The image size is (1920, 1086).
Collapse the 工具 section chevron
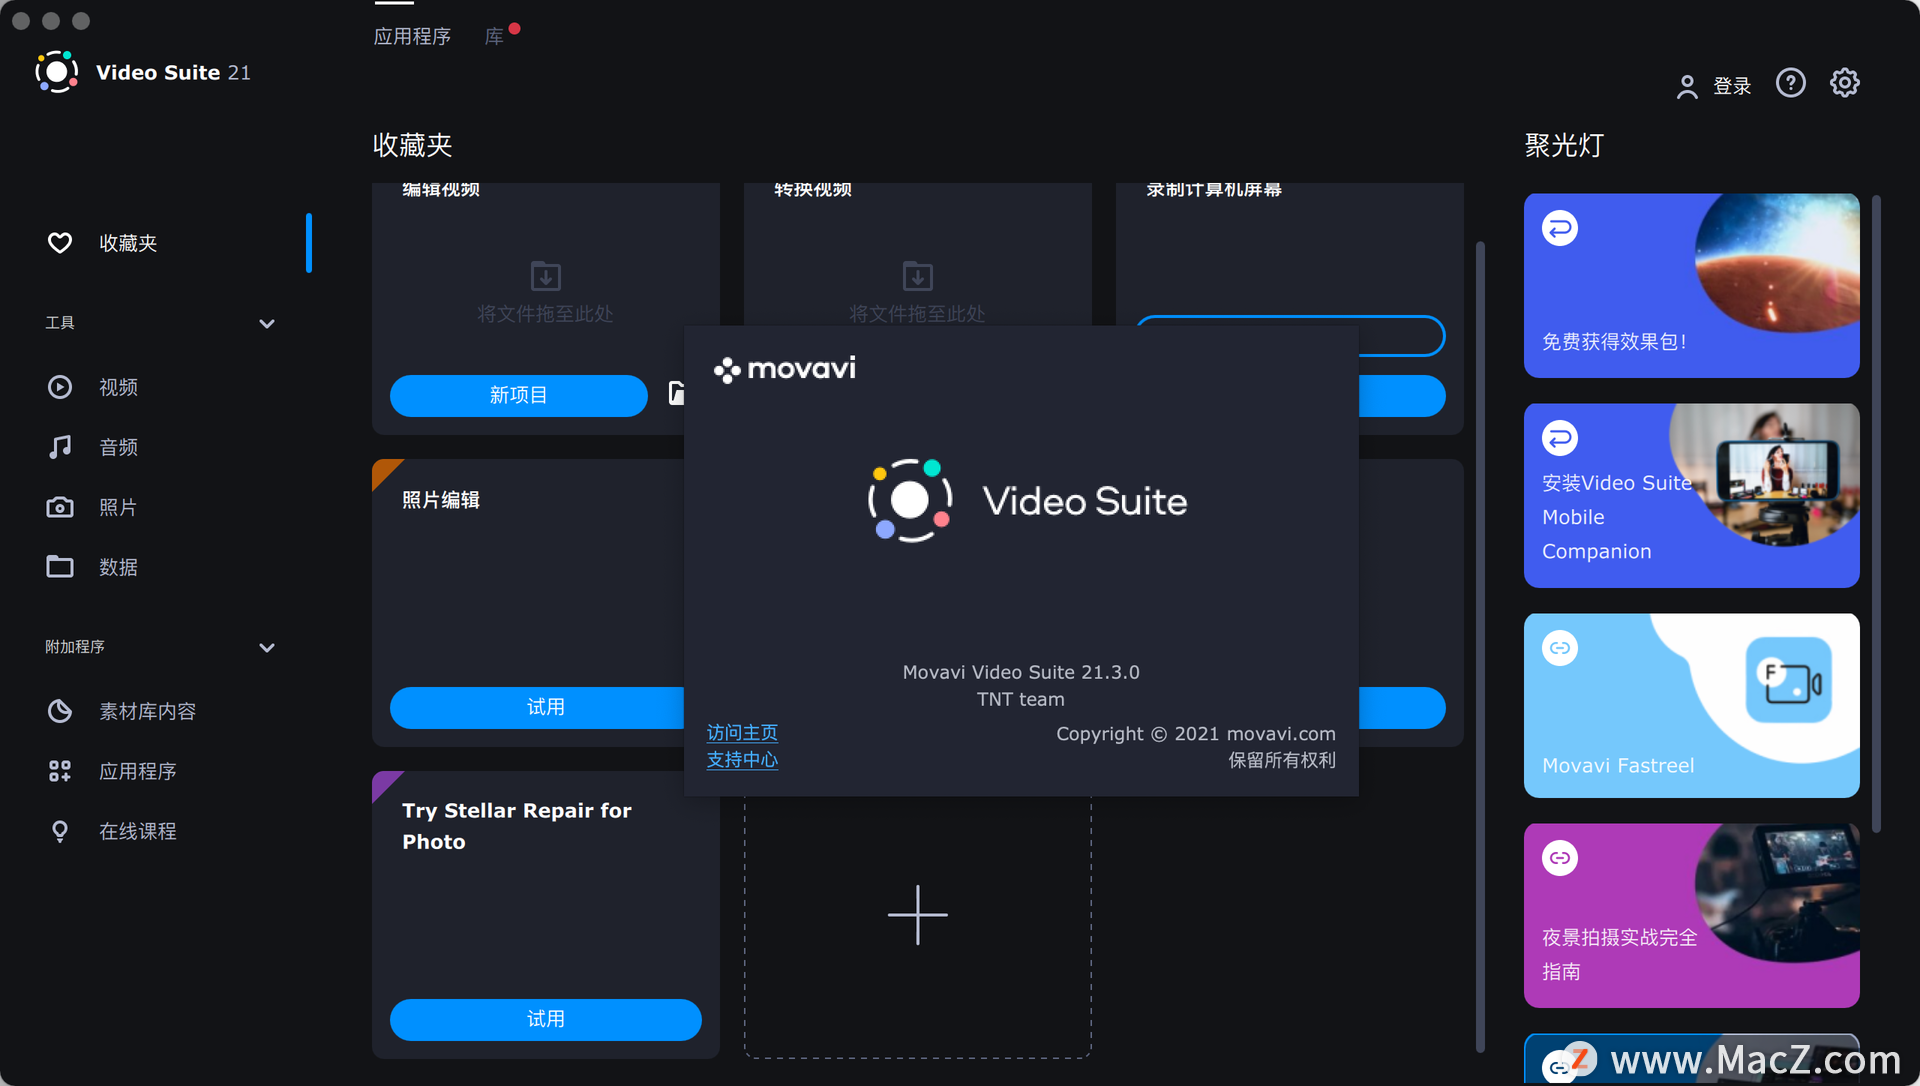[267, 323]
